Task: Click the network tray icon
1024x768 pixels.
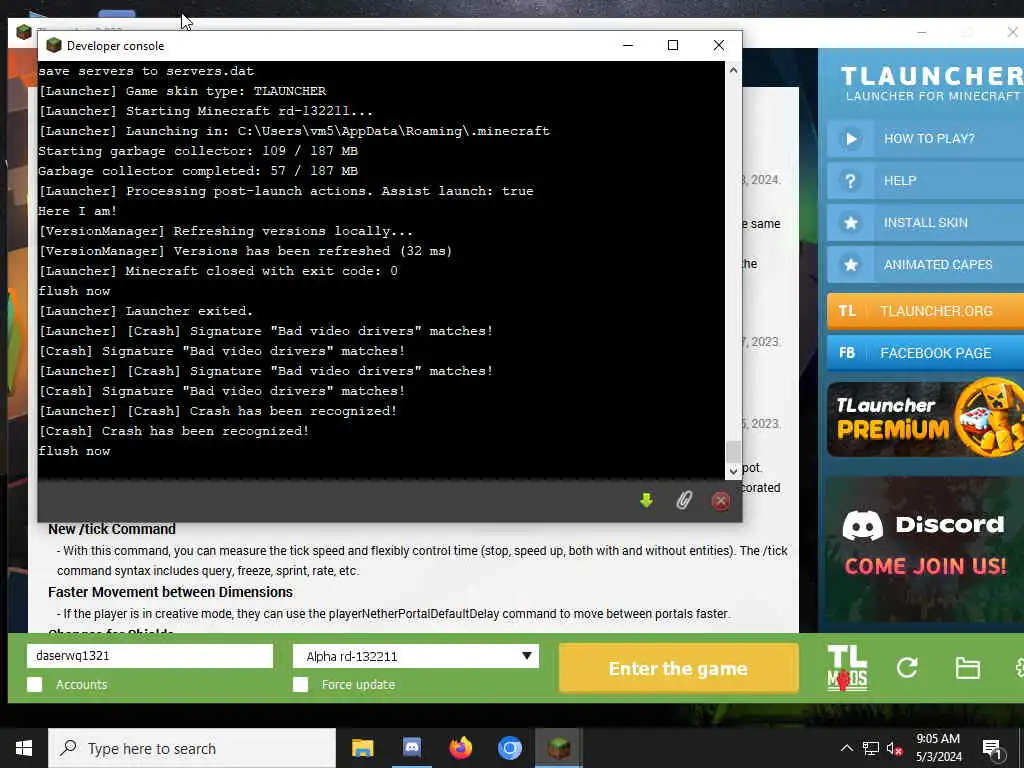Action: pyautogui.click(x=871, y=748)
